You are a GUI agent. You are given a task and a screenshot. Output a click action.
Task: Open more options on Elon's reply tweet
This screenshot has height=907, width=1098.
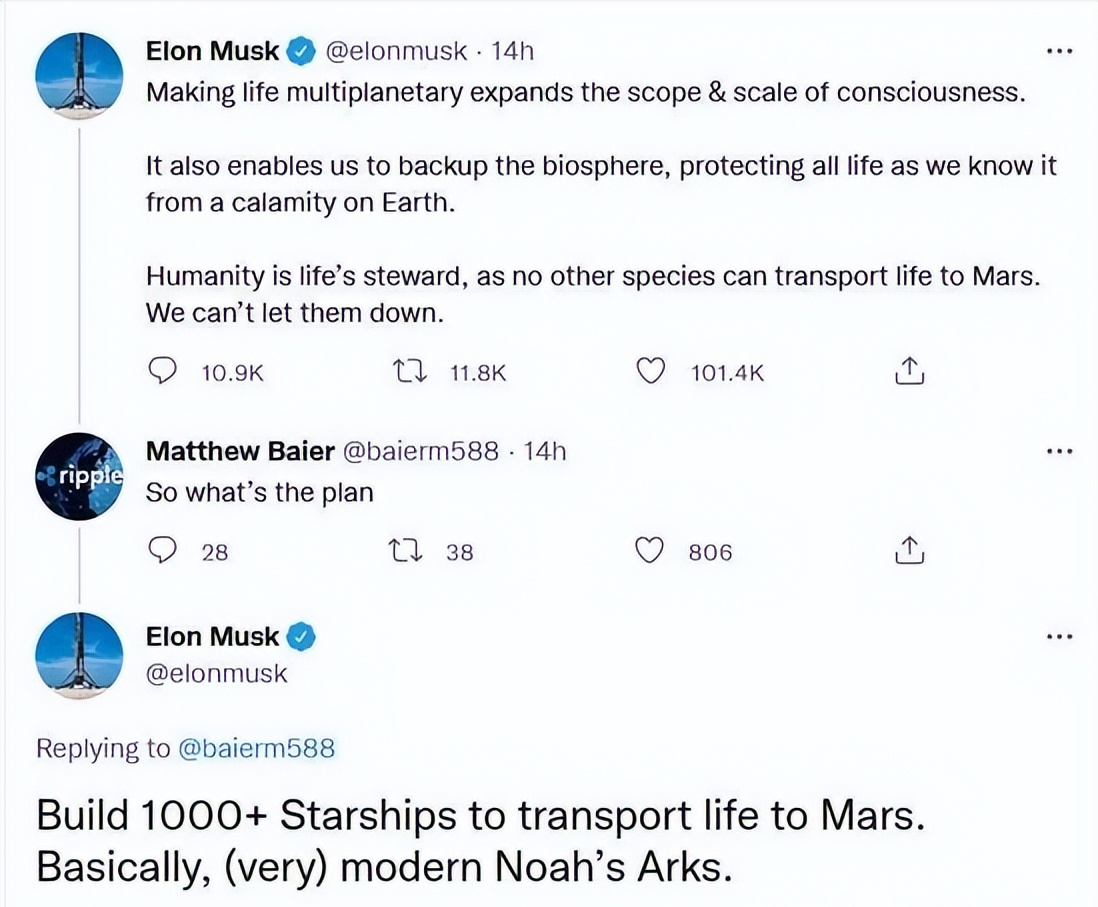click(x=1059, y=637)
